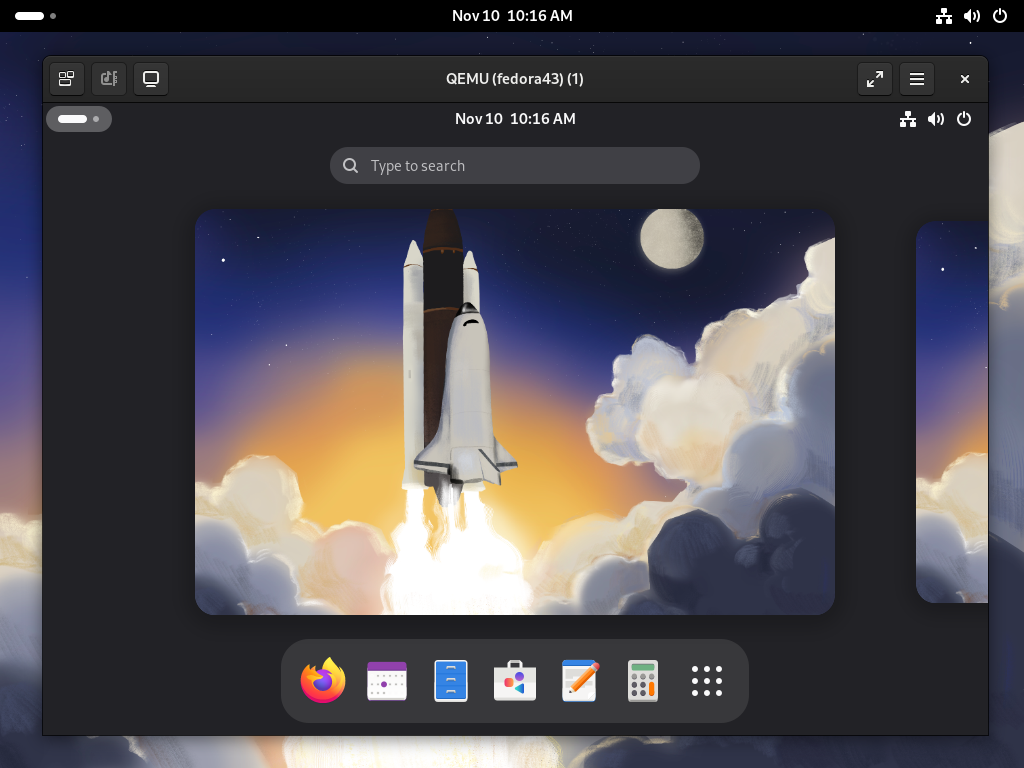Switch to the second workspace at right edge

[952, 412]
